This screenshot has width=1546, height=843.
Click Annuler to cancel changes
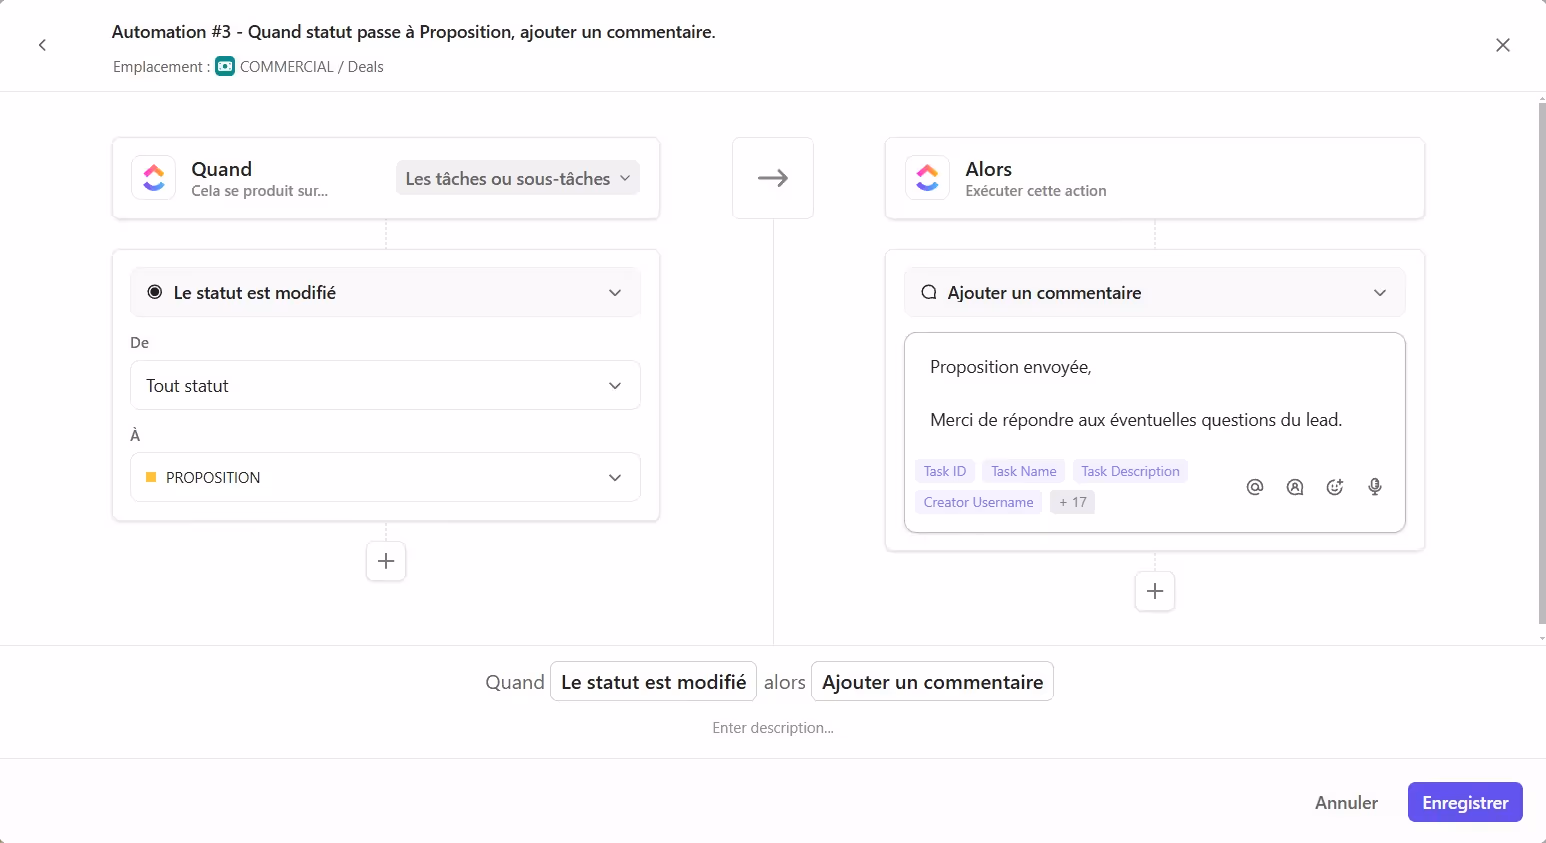coord(1345,802)
